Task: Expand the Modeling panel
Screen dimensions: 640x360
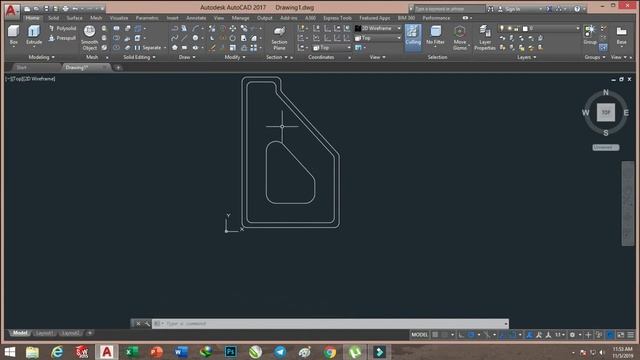Action: click(x=41, y=58)
